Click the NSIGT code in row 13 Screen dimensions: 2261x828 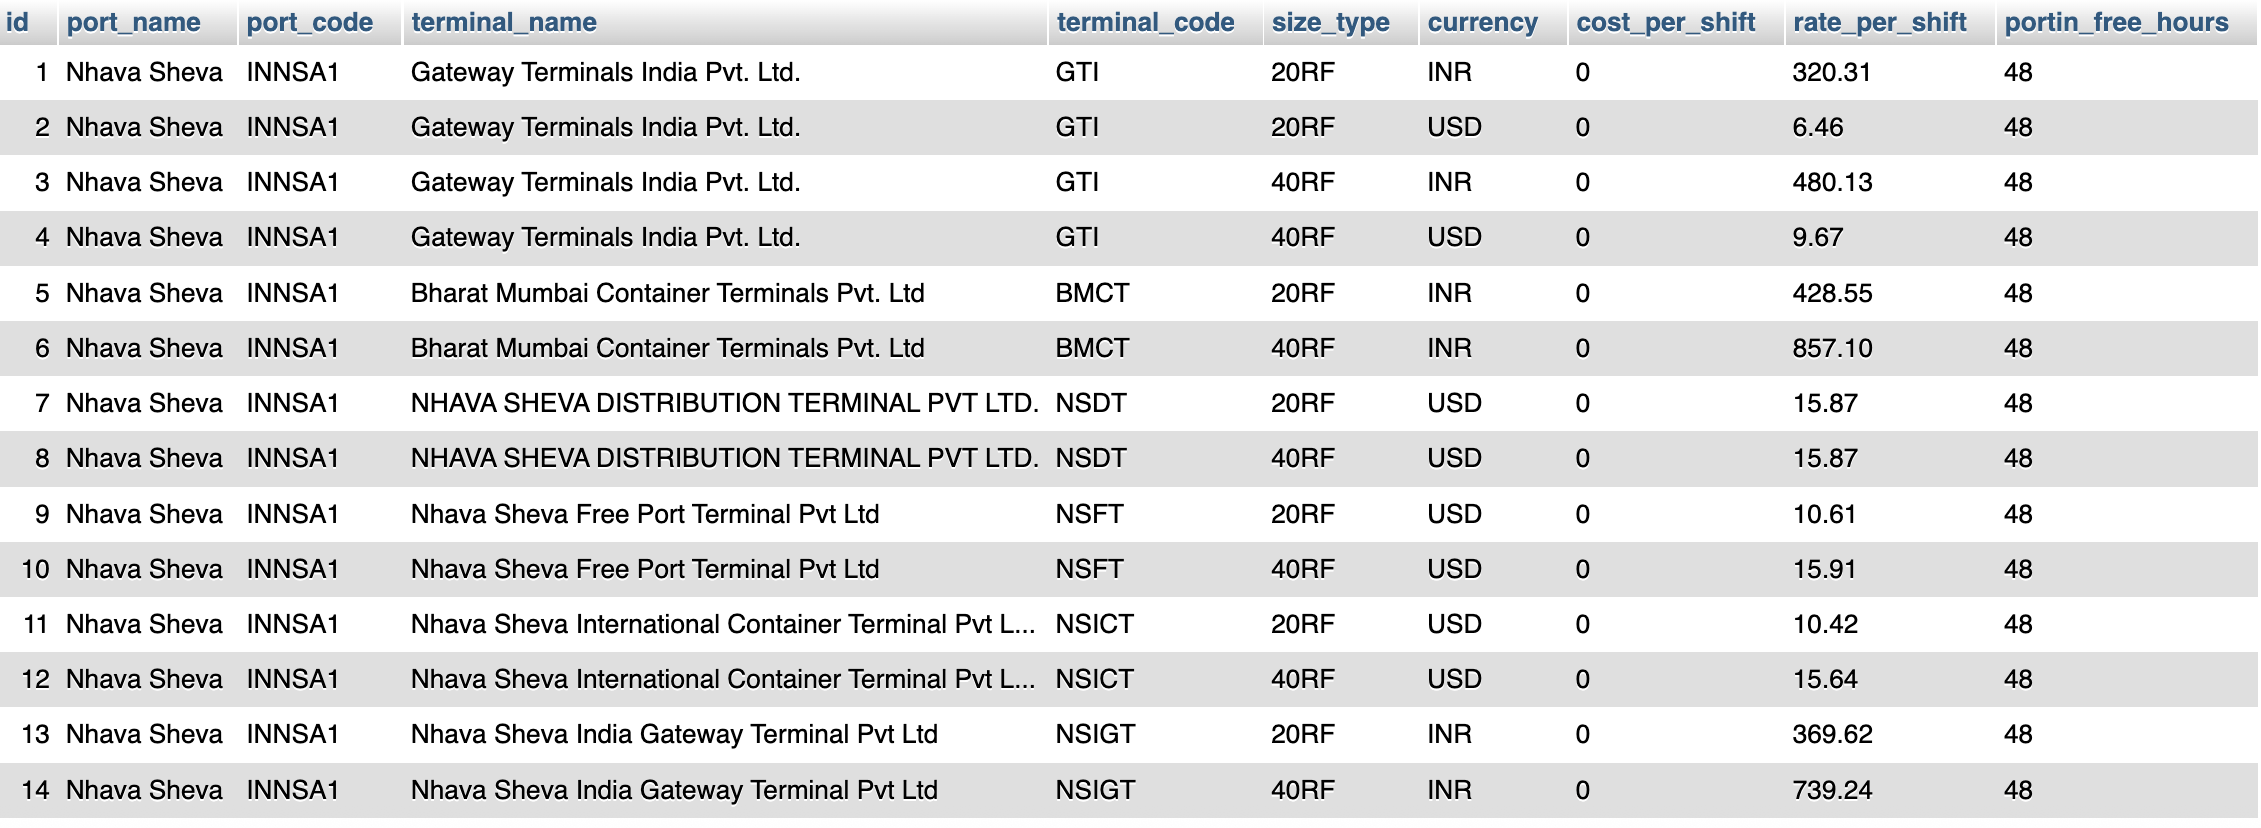[x=1095, y=734]
